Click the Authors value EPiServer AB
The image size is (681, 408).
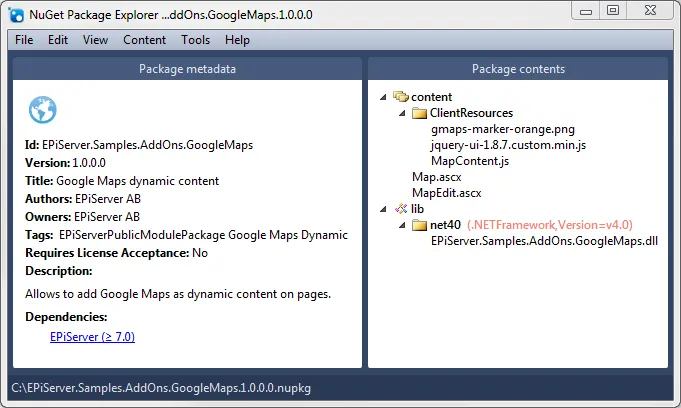tap(108, 199)
